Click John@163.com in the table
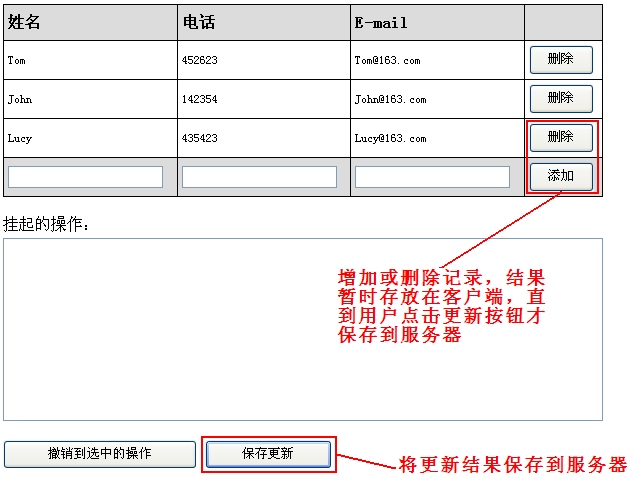Viewport: 636px width, 485px height. [390, 99]
